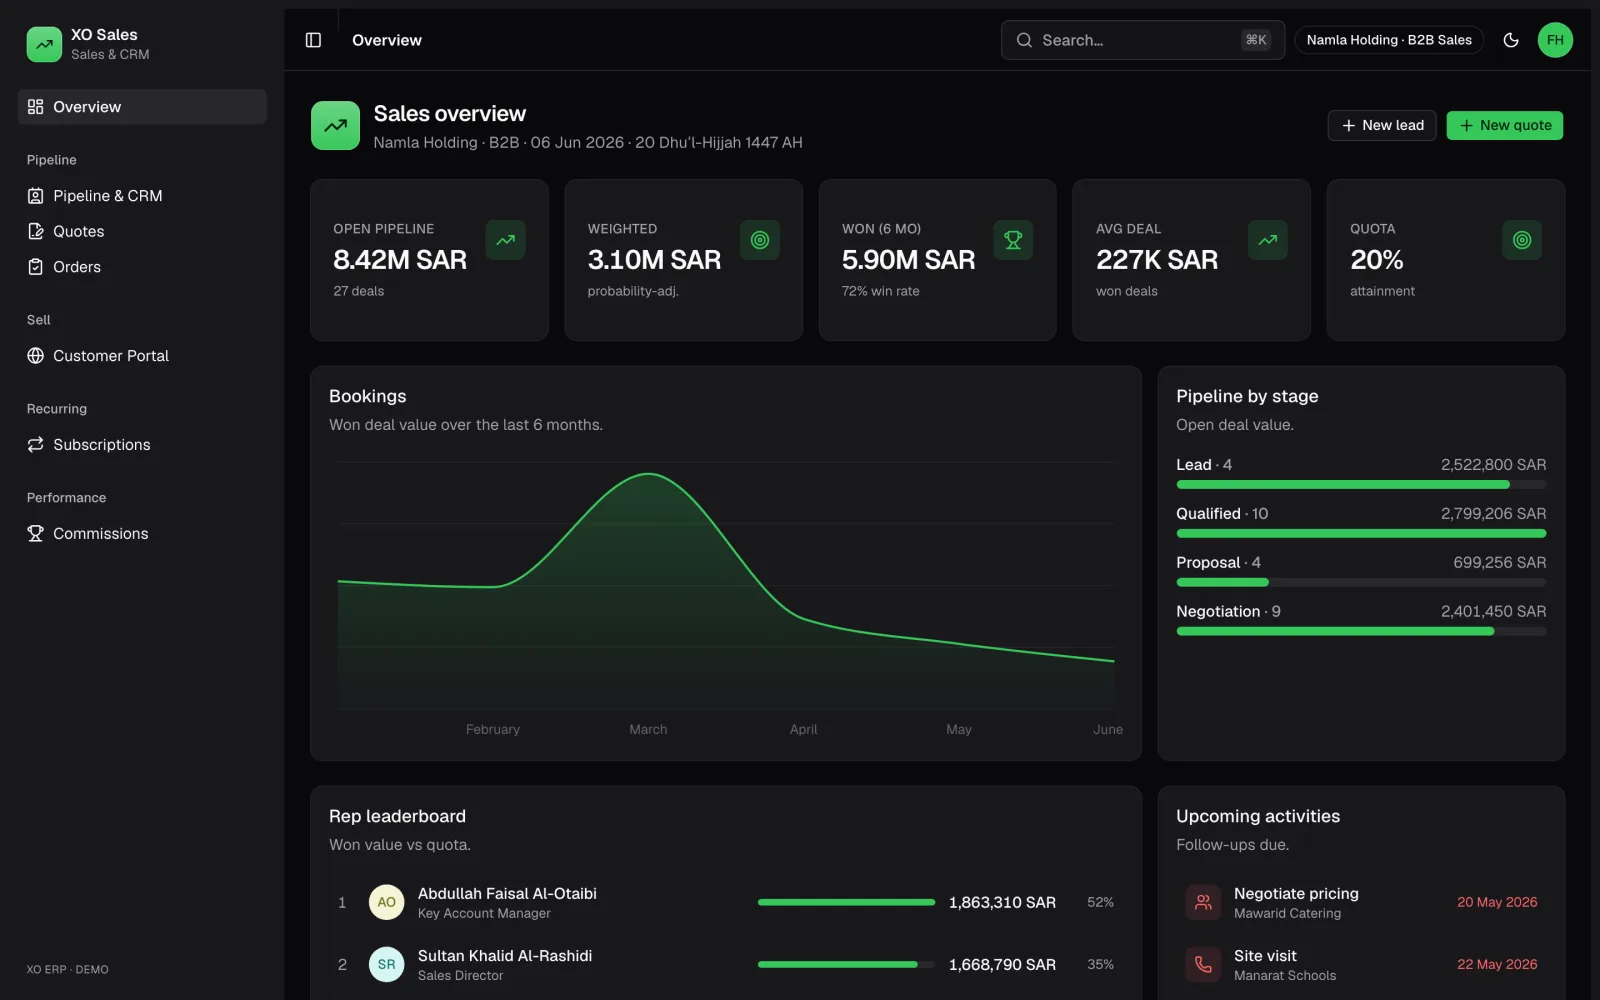Viewport: 1600px width, 1000px height.
Task: Click the Negotiate pricing people icon
Action: [1203, 902]
